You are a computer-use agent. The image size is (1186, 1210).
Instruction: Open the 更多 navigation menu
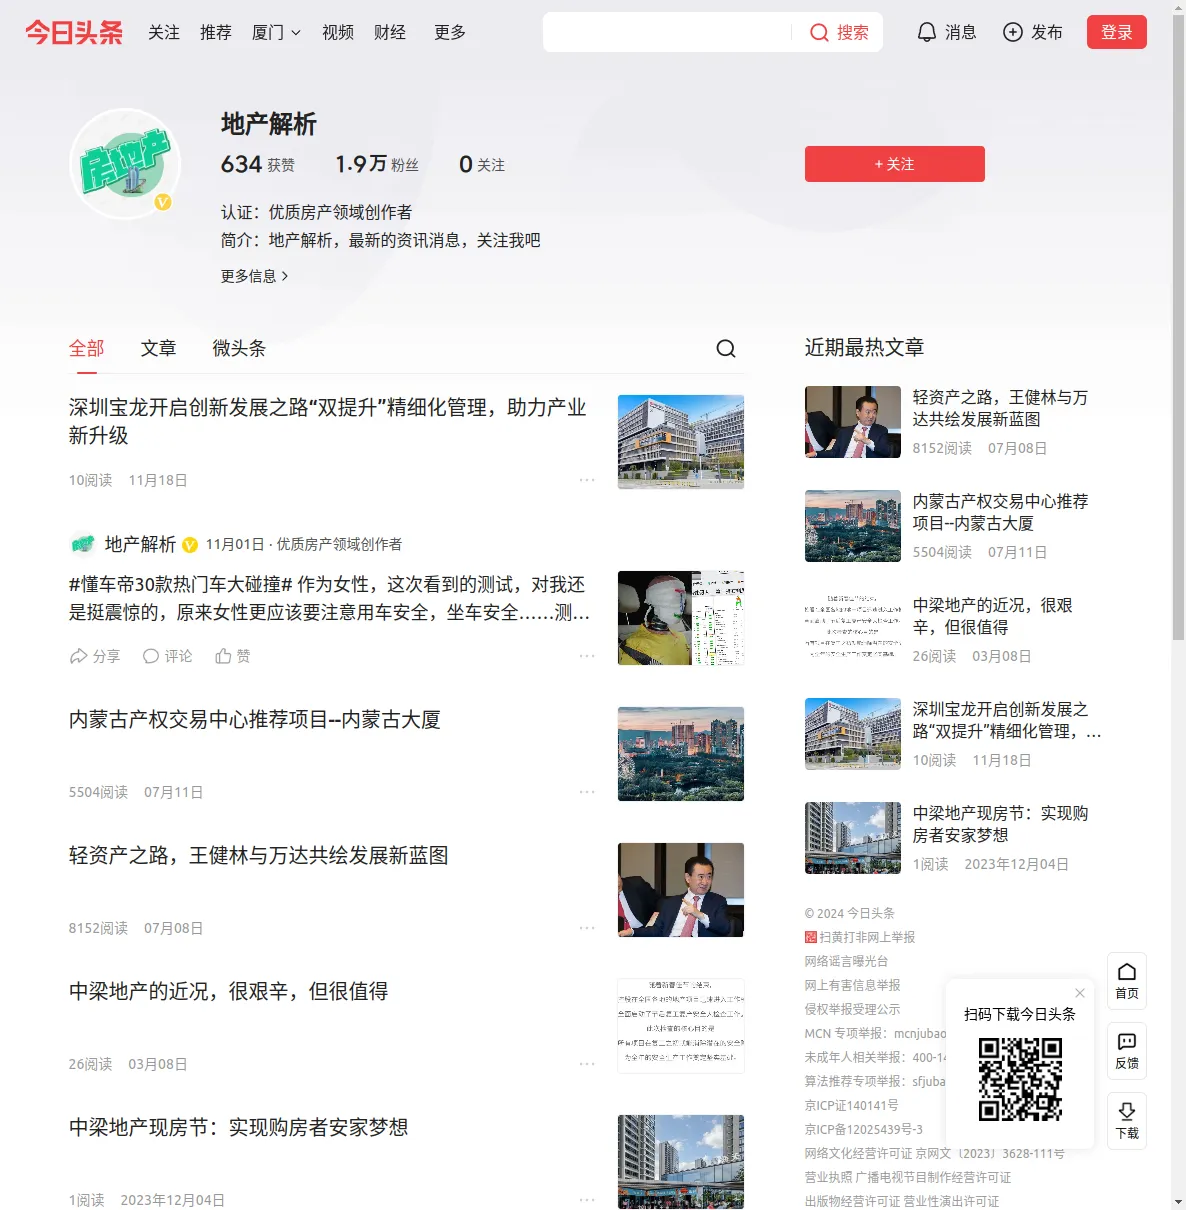click(450, 32)
